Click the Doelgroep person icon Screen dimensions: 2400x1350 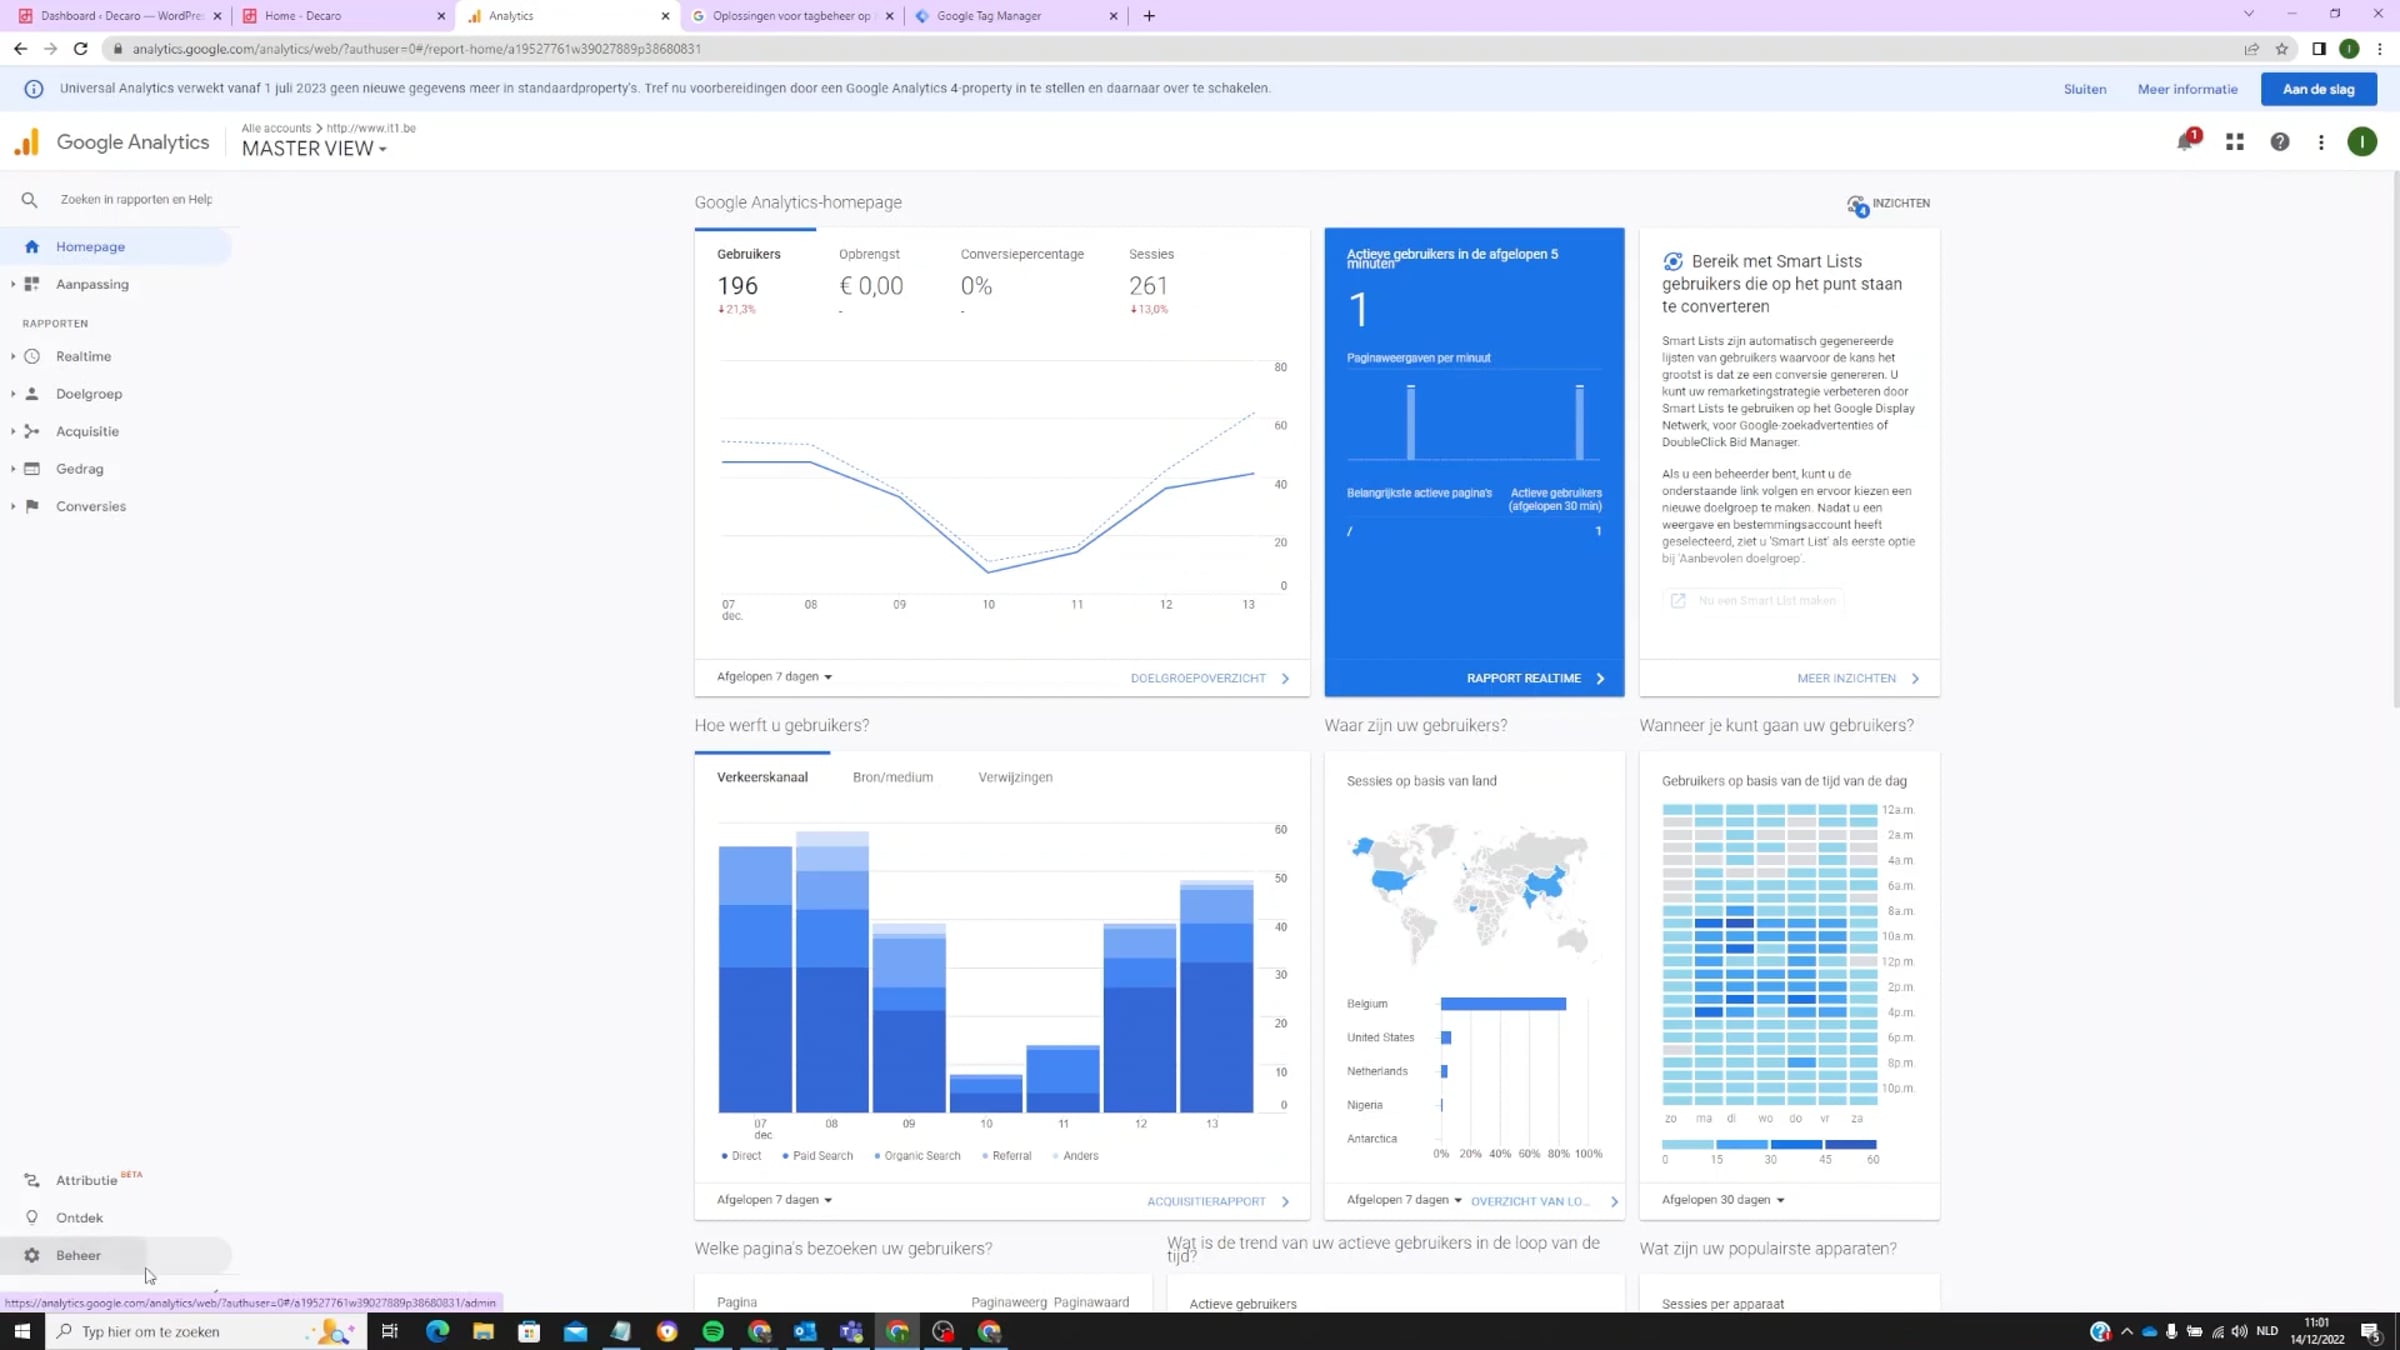coord(32,394)
